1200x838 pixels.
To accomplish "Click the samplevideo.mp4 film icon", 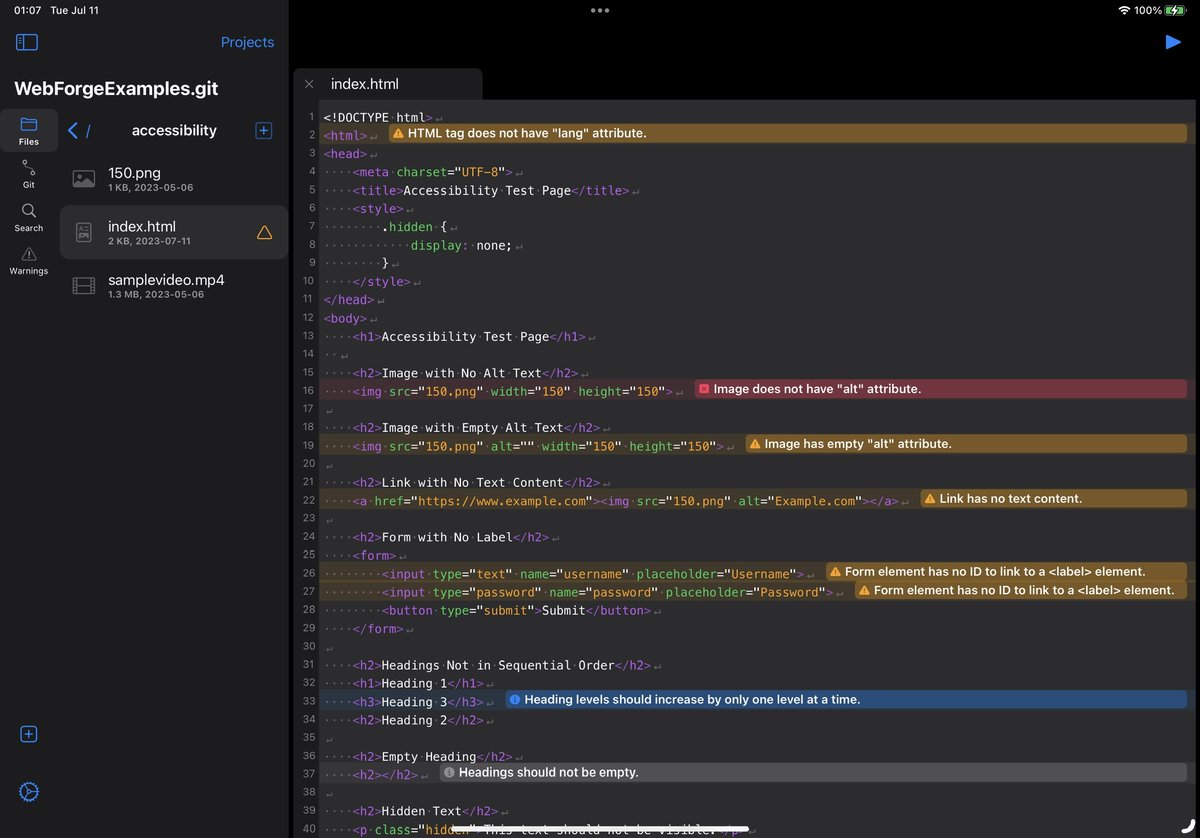I will click(x=84, y=286).
